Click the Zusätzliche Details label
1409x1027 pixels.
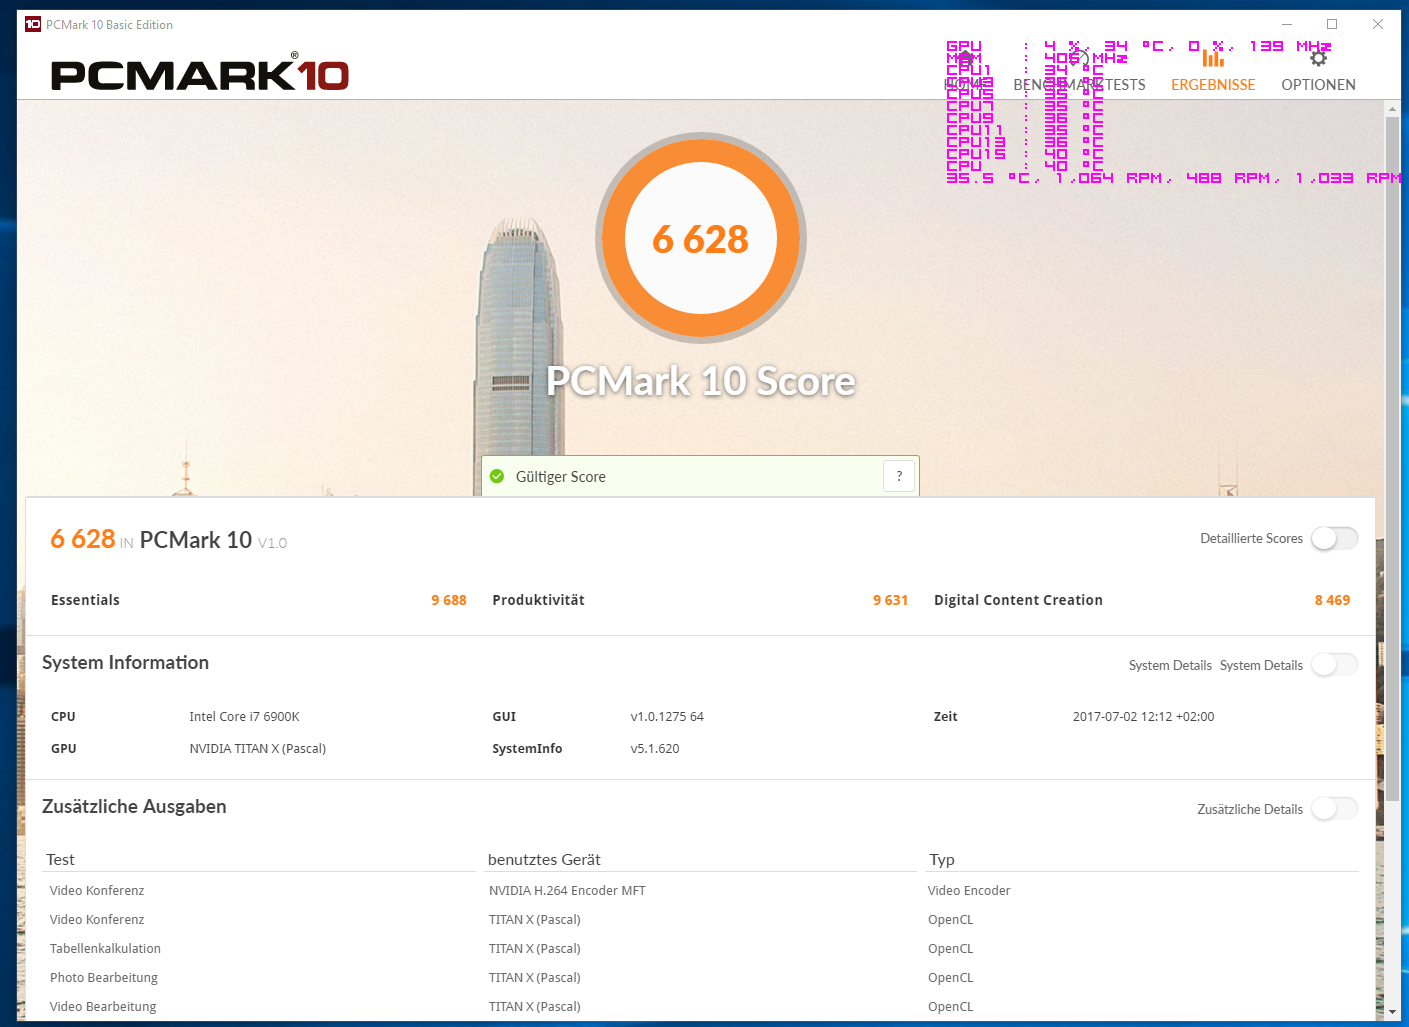click(1250, 810)
